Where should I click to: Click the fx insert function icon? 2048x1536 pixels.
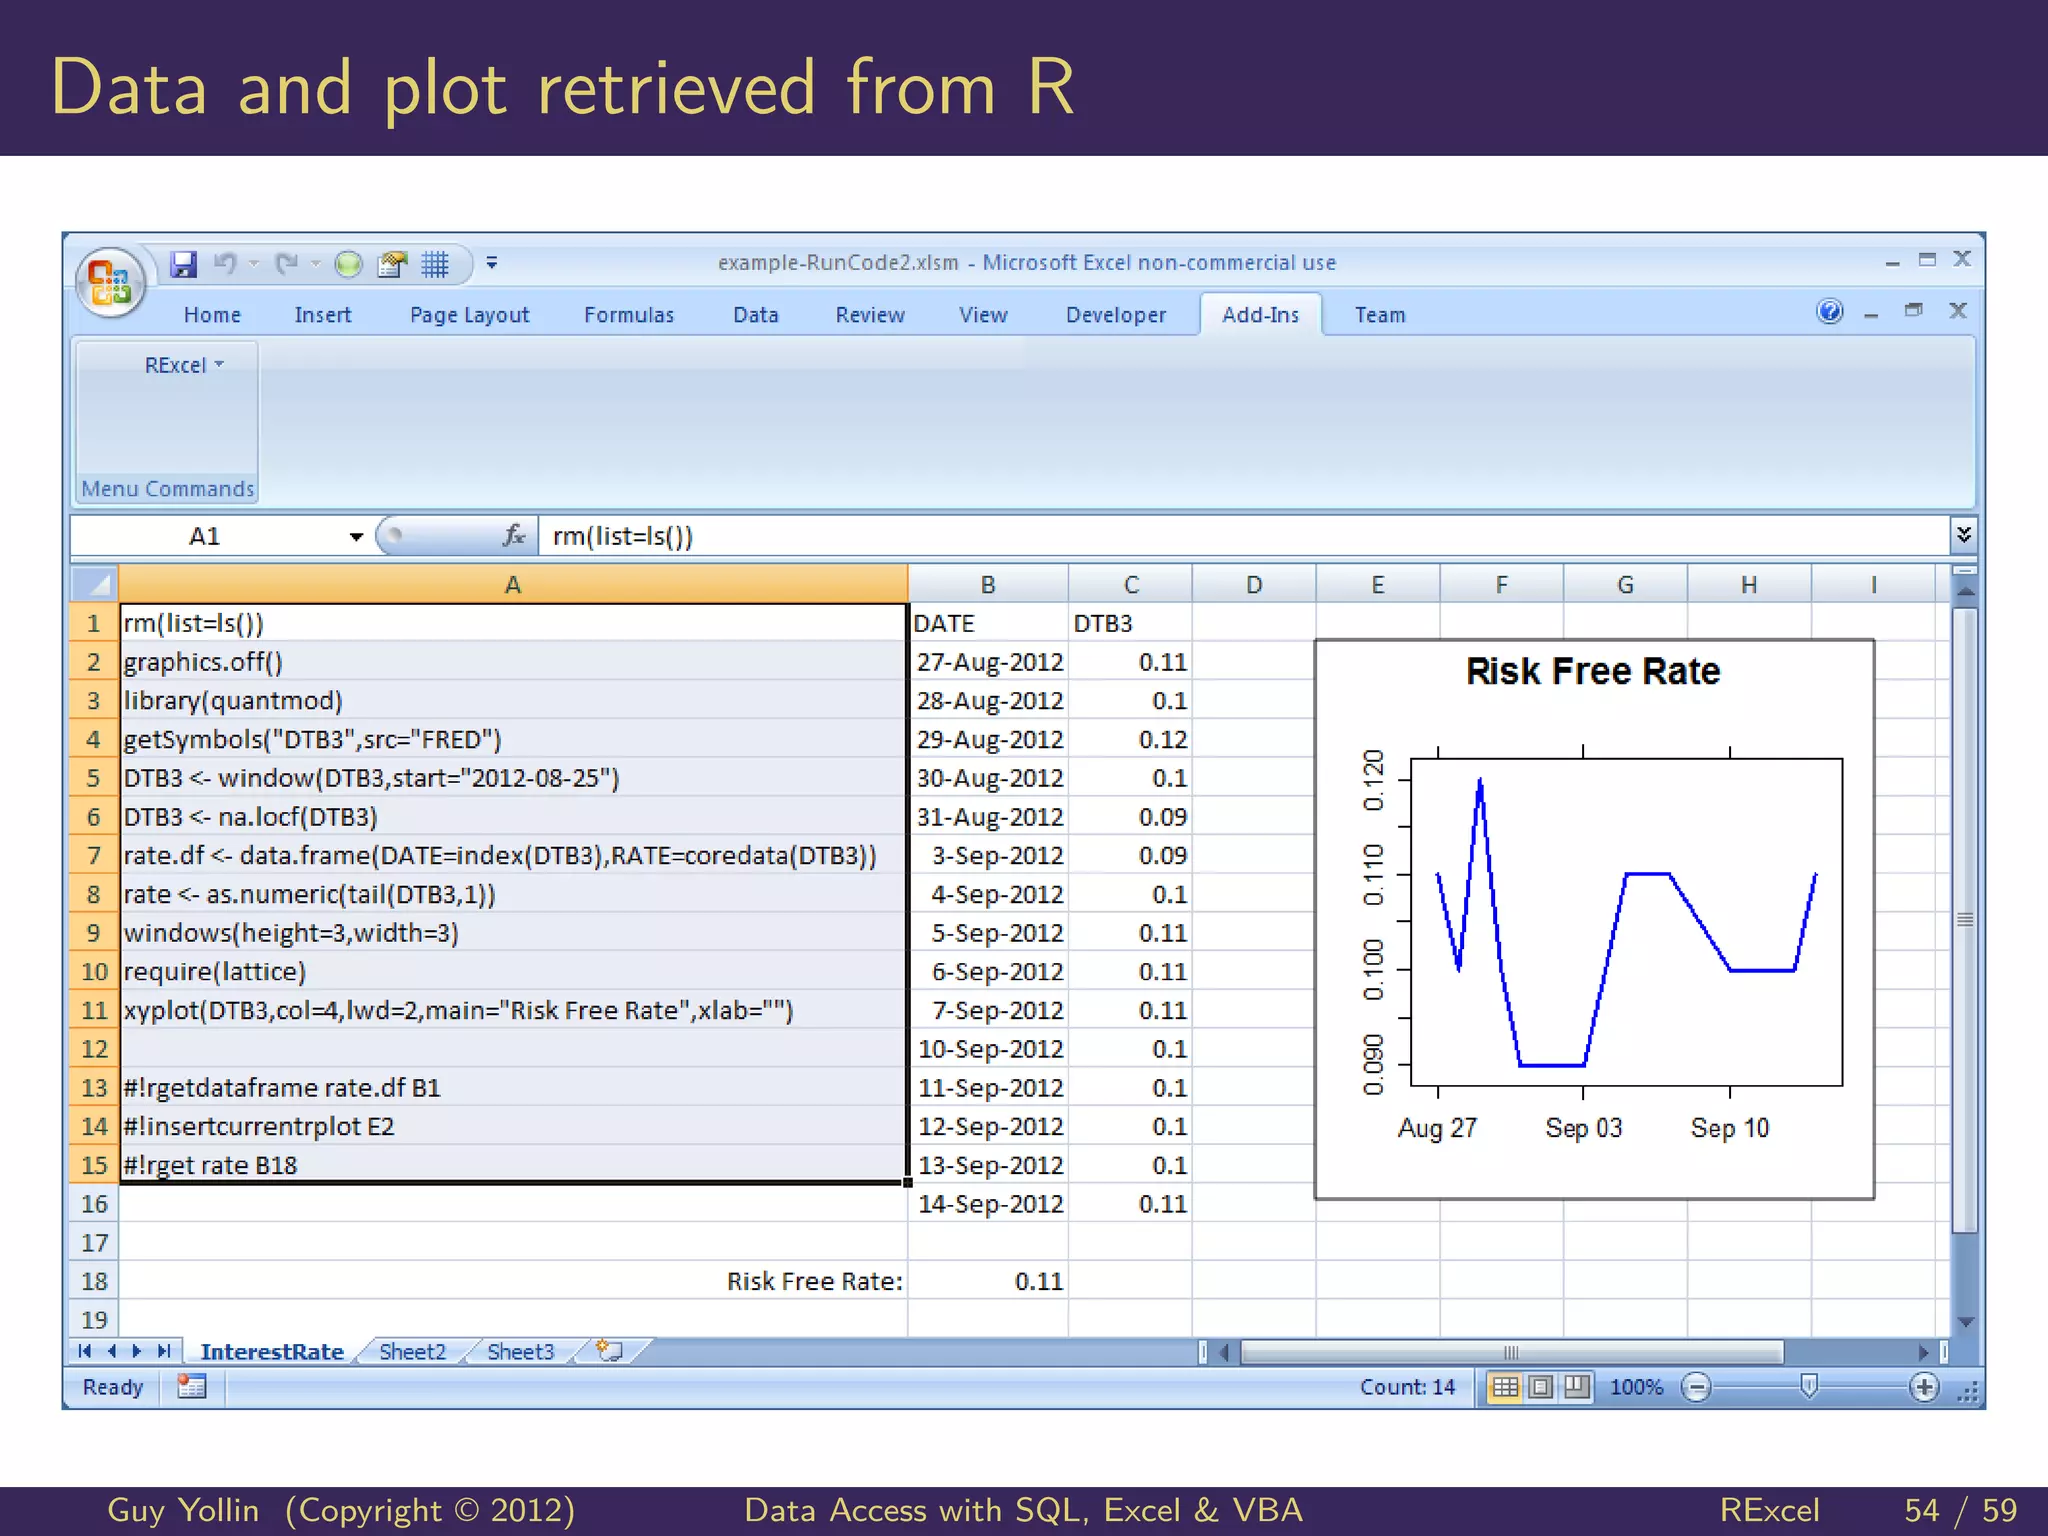[x=514, y=536]
